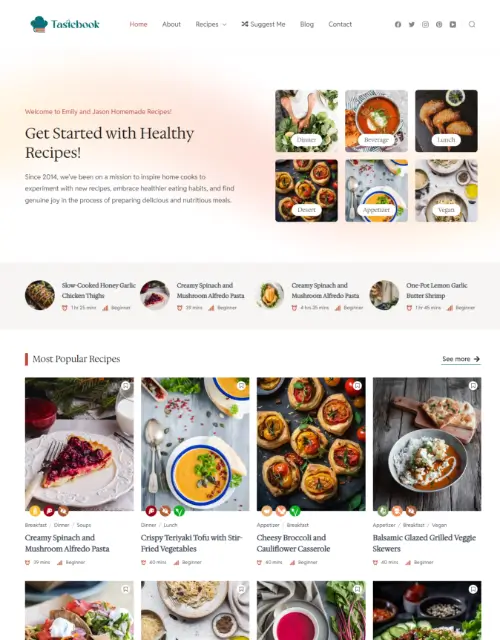Bookmark the Balsamic Glazed Veggie Skewers card
Screen dimensions: 500x640
473,385
